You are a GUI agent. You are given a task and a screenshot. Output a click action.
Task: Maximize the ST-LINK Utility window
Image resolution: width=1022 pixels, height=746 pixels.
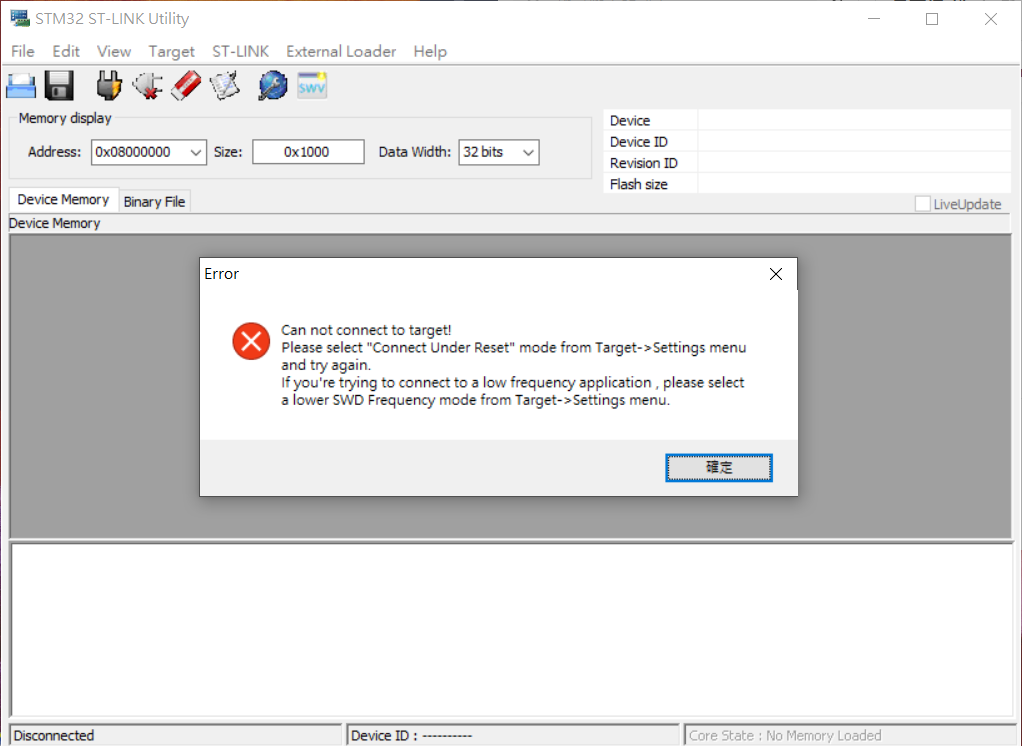[932, 19]
